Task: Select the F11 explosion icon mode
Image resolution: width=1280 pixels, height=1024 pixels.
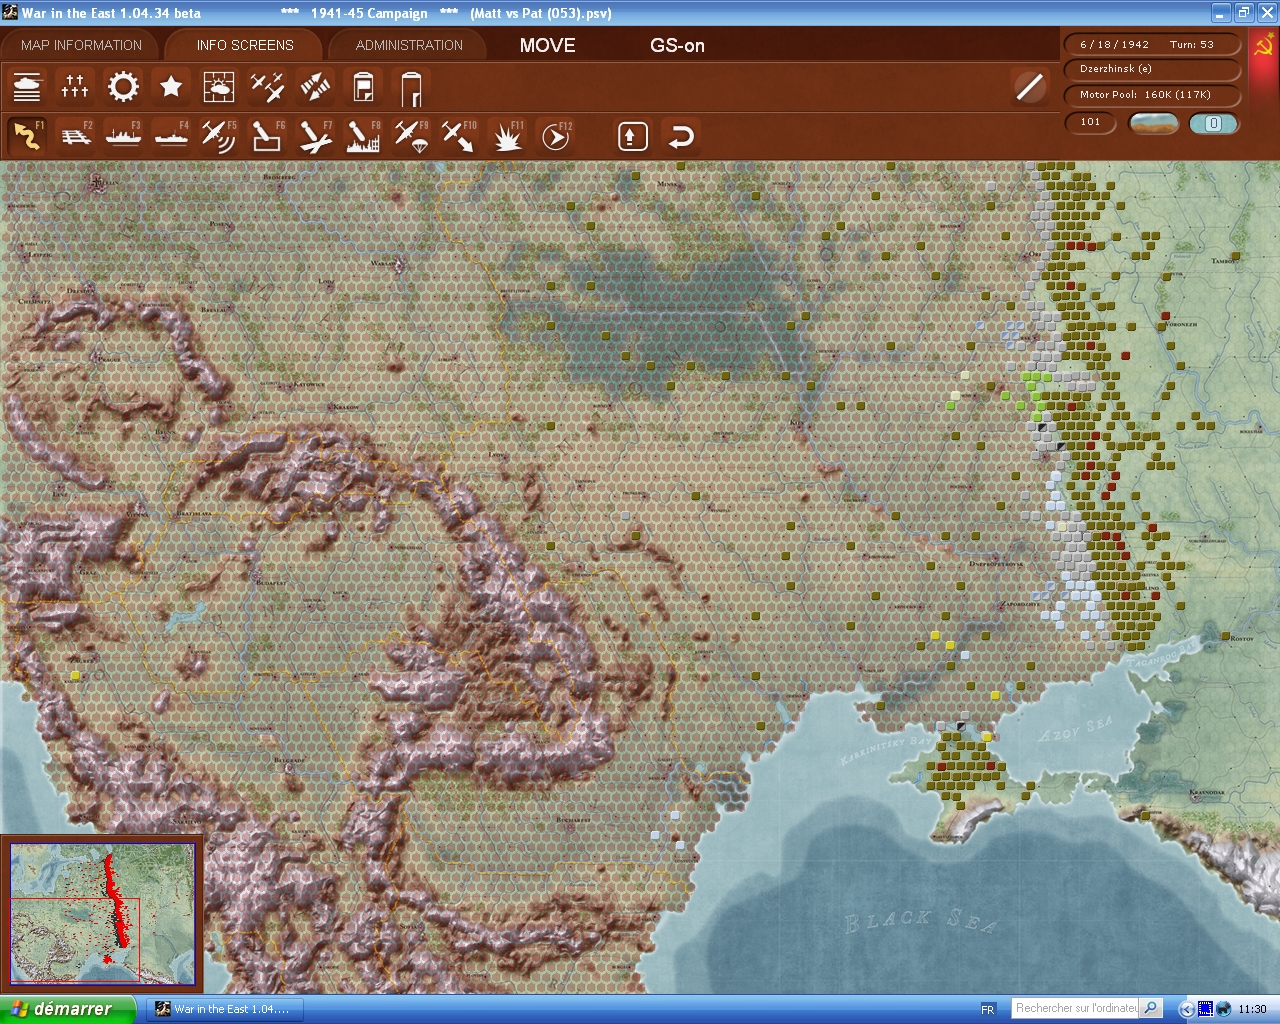Action: pyautogui.click(x=507, y=136)
